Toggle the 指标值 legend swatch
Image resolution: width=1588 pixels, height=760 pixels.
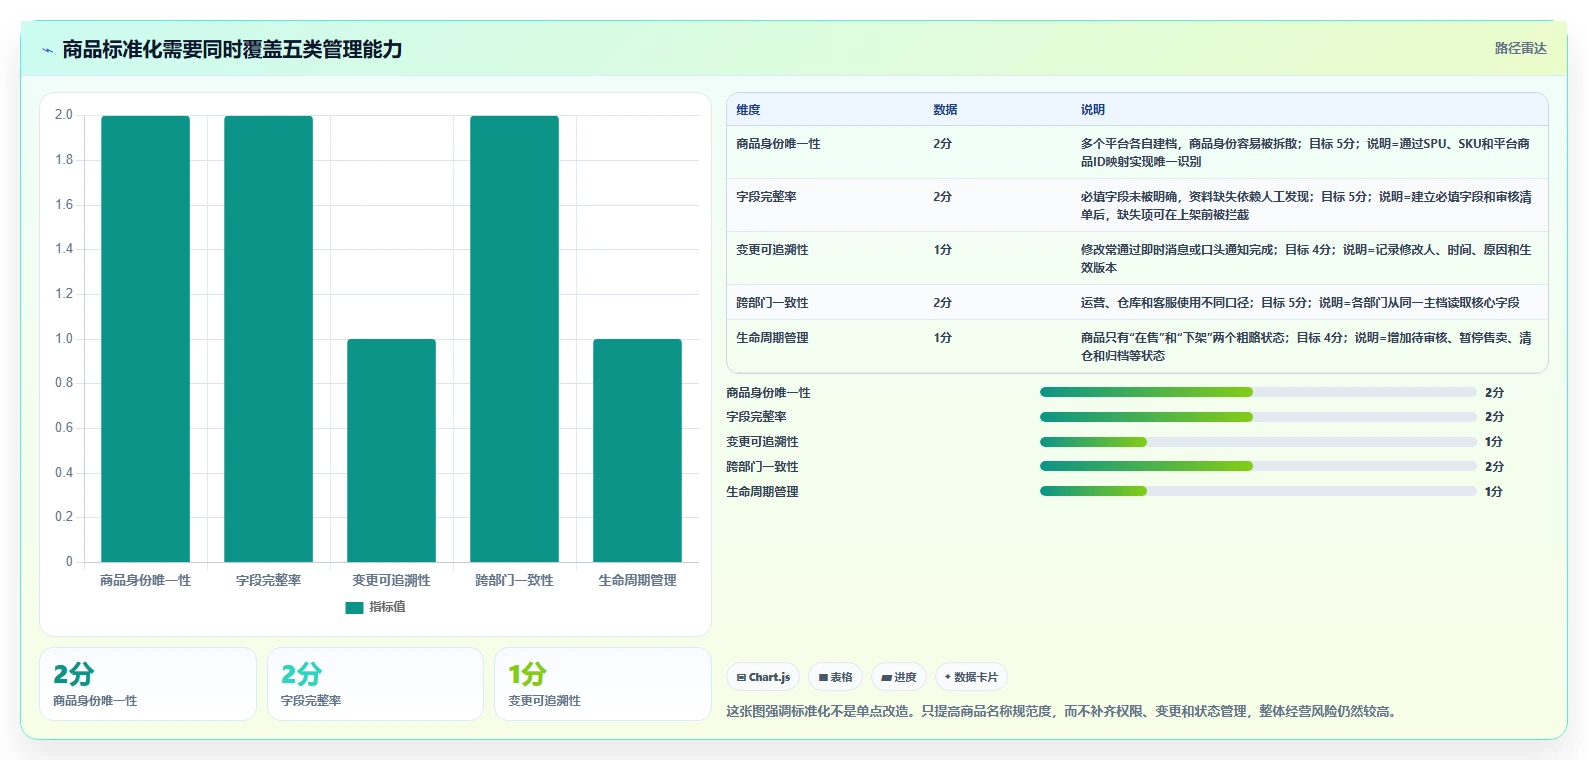pos(354,607)
